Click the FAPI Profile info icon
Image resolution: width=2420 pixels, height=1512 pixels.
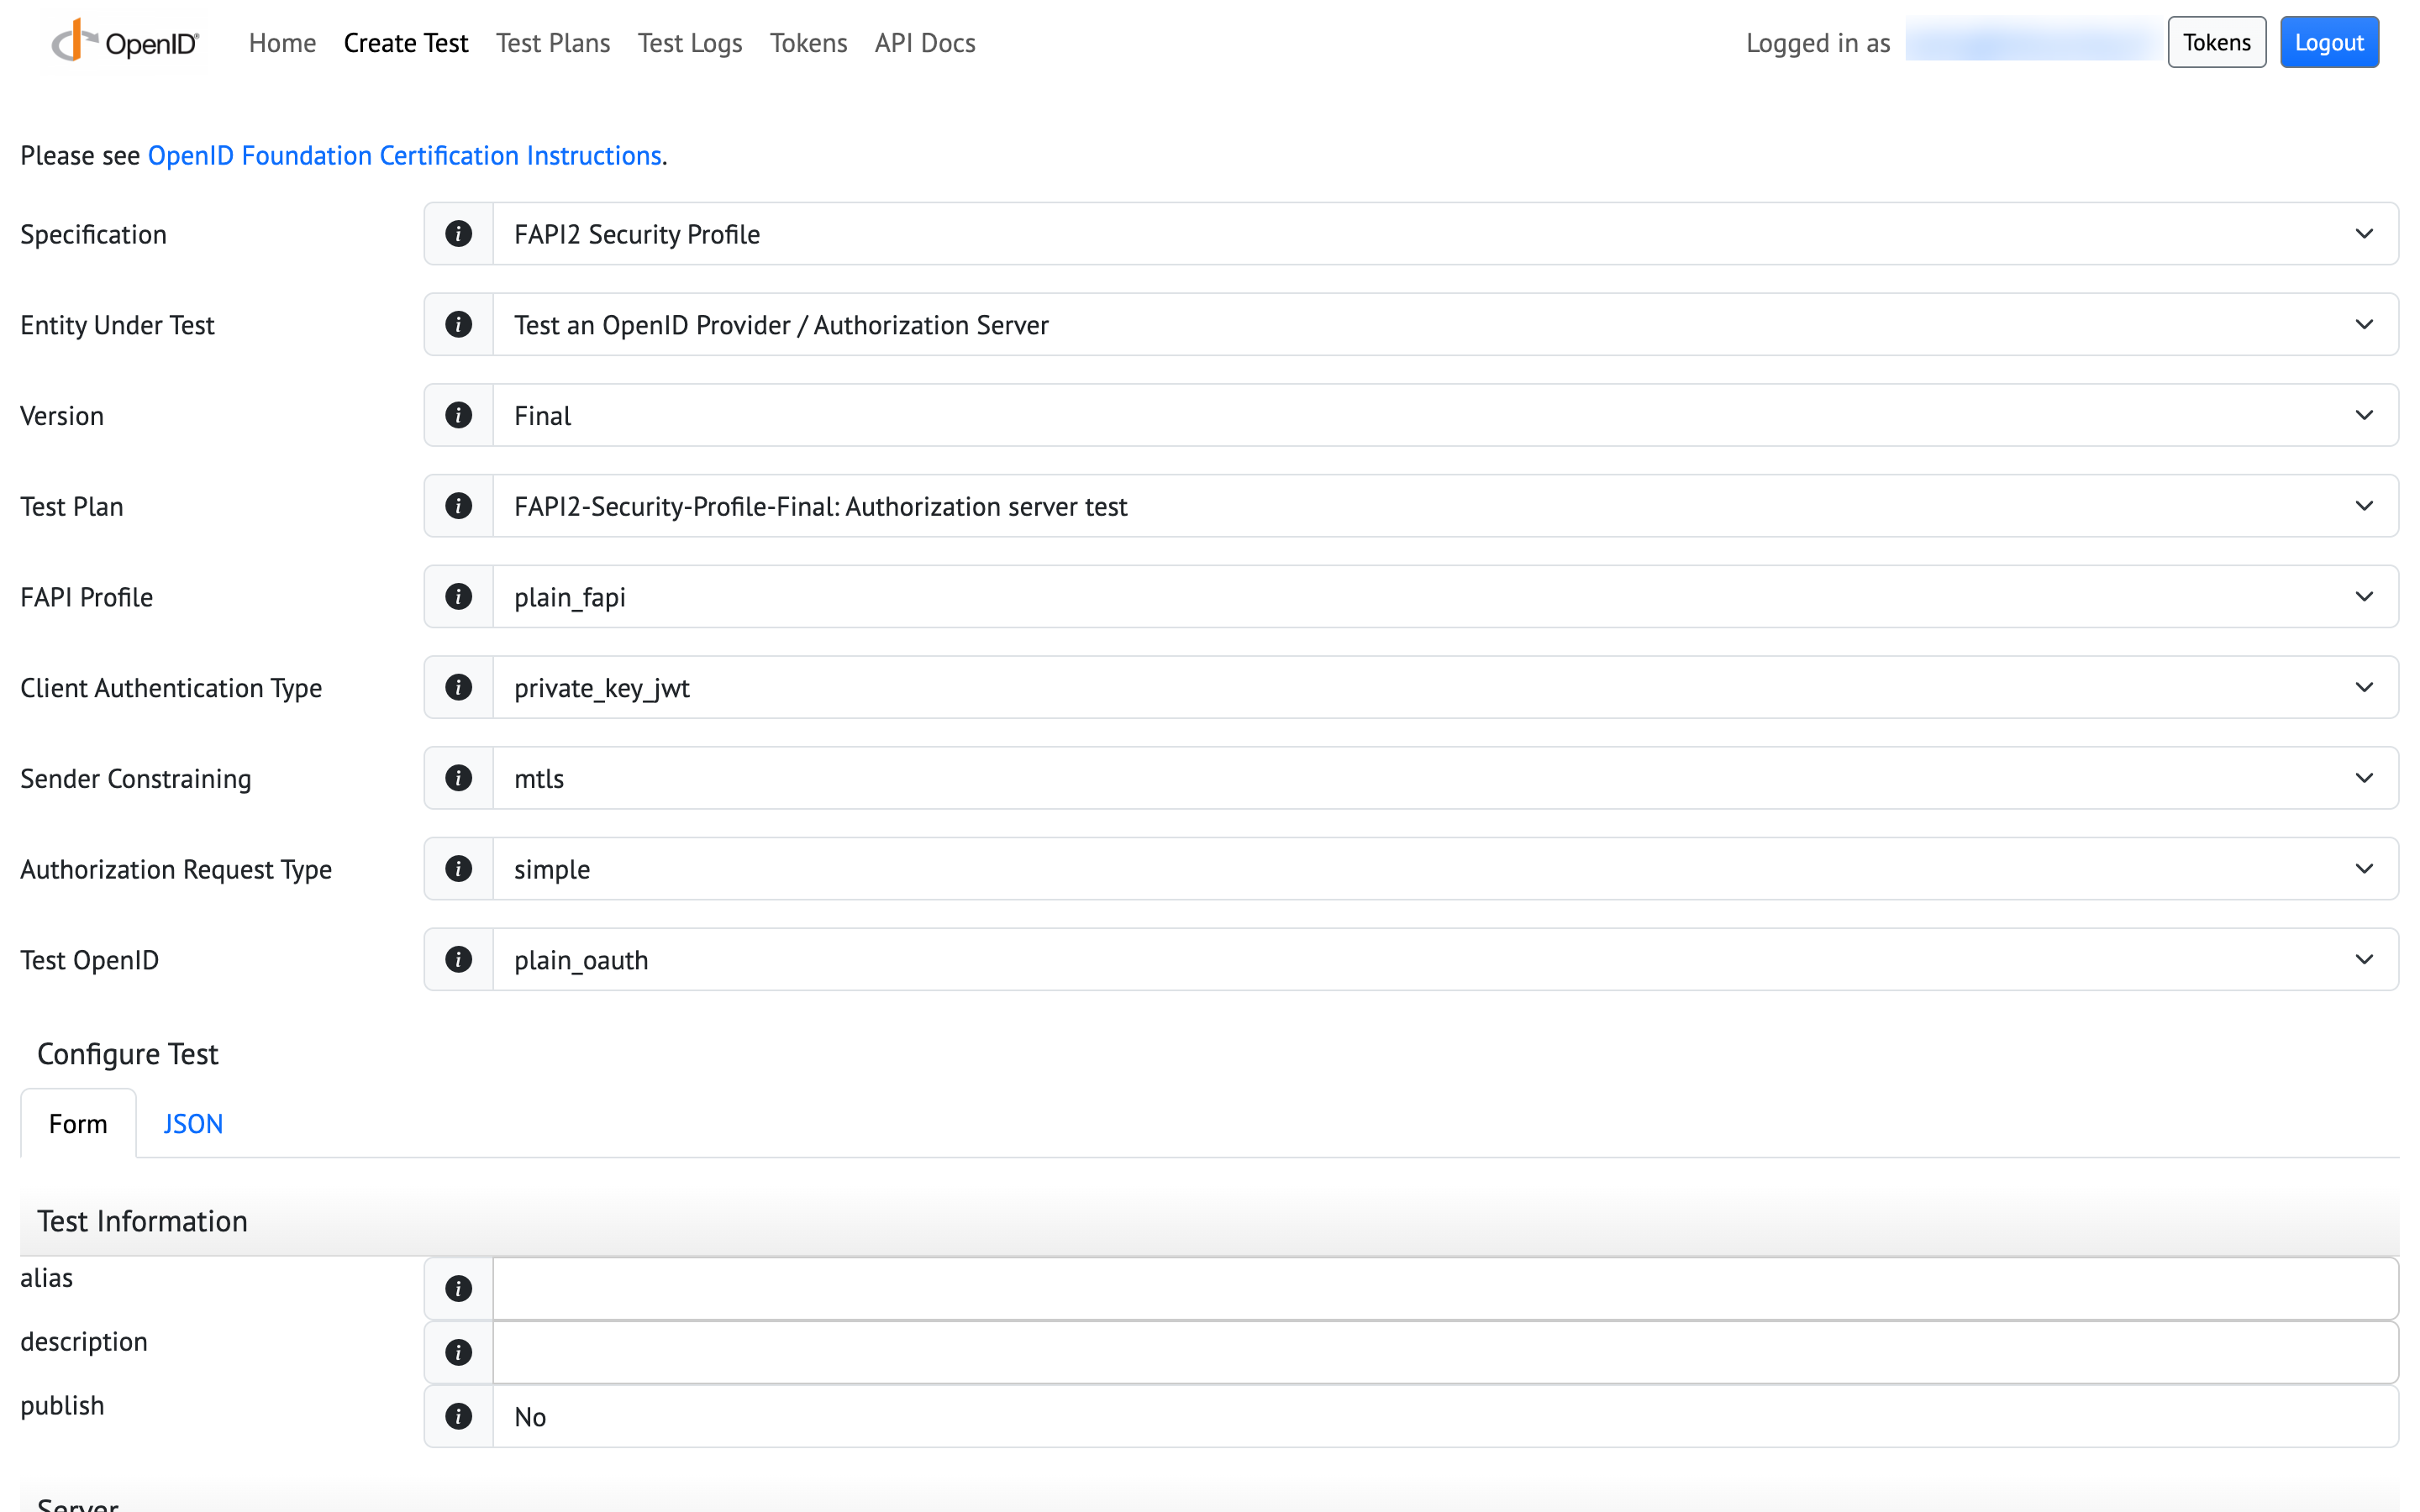pyautogui.click(x=458, y=597)
